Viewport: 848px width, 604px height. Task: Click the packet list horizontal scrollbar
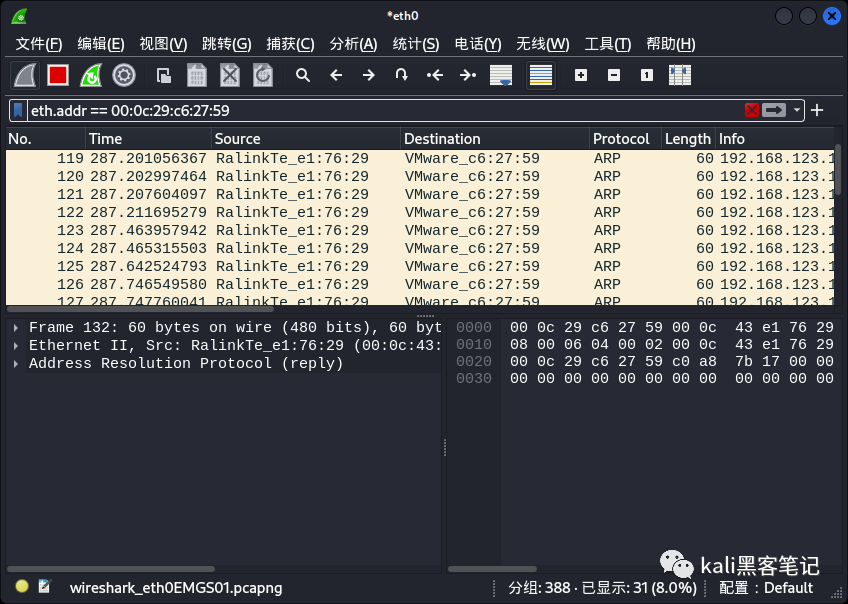(140, 309)
